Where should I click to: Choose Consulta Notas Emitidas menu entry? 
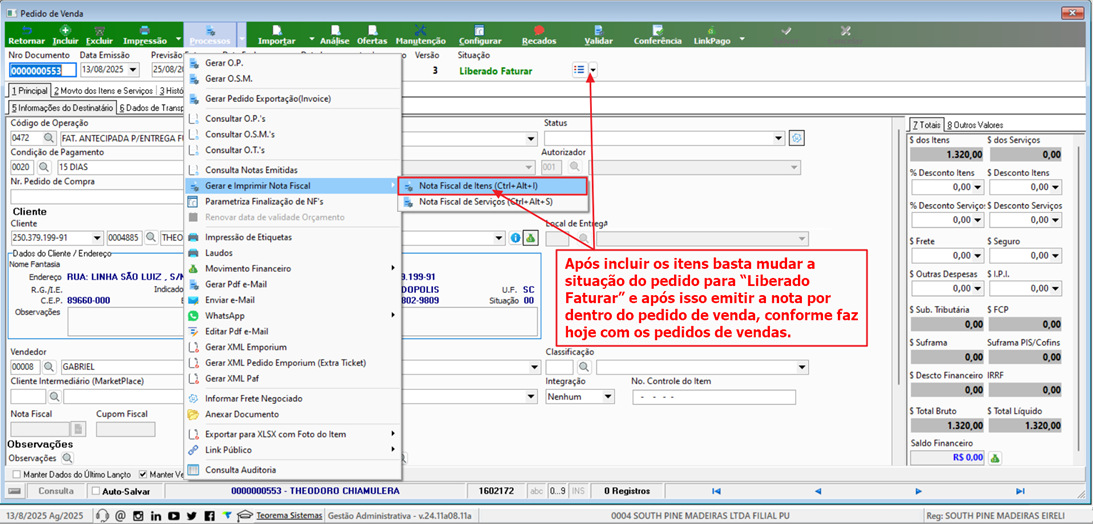(293, 170)
